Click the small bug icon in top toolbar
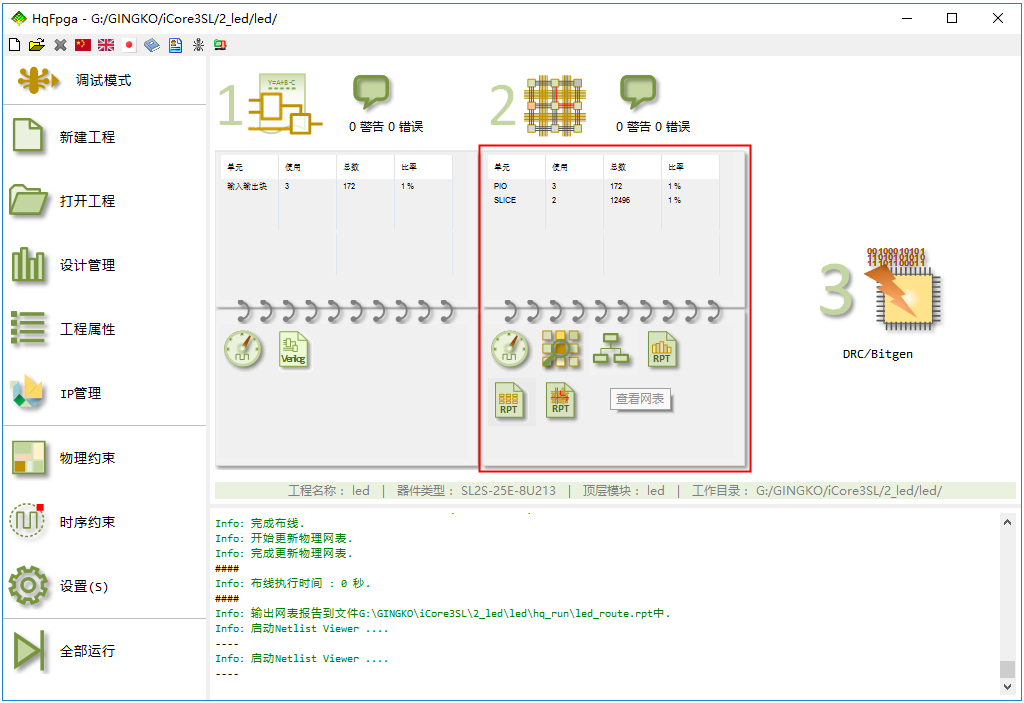The width and height of the screenshot is (1024, 703). coord(198,45)
